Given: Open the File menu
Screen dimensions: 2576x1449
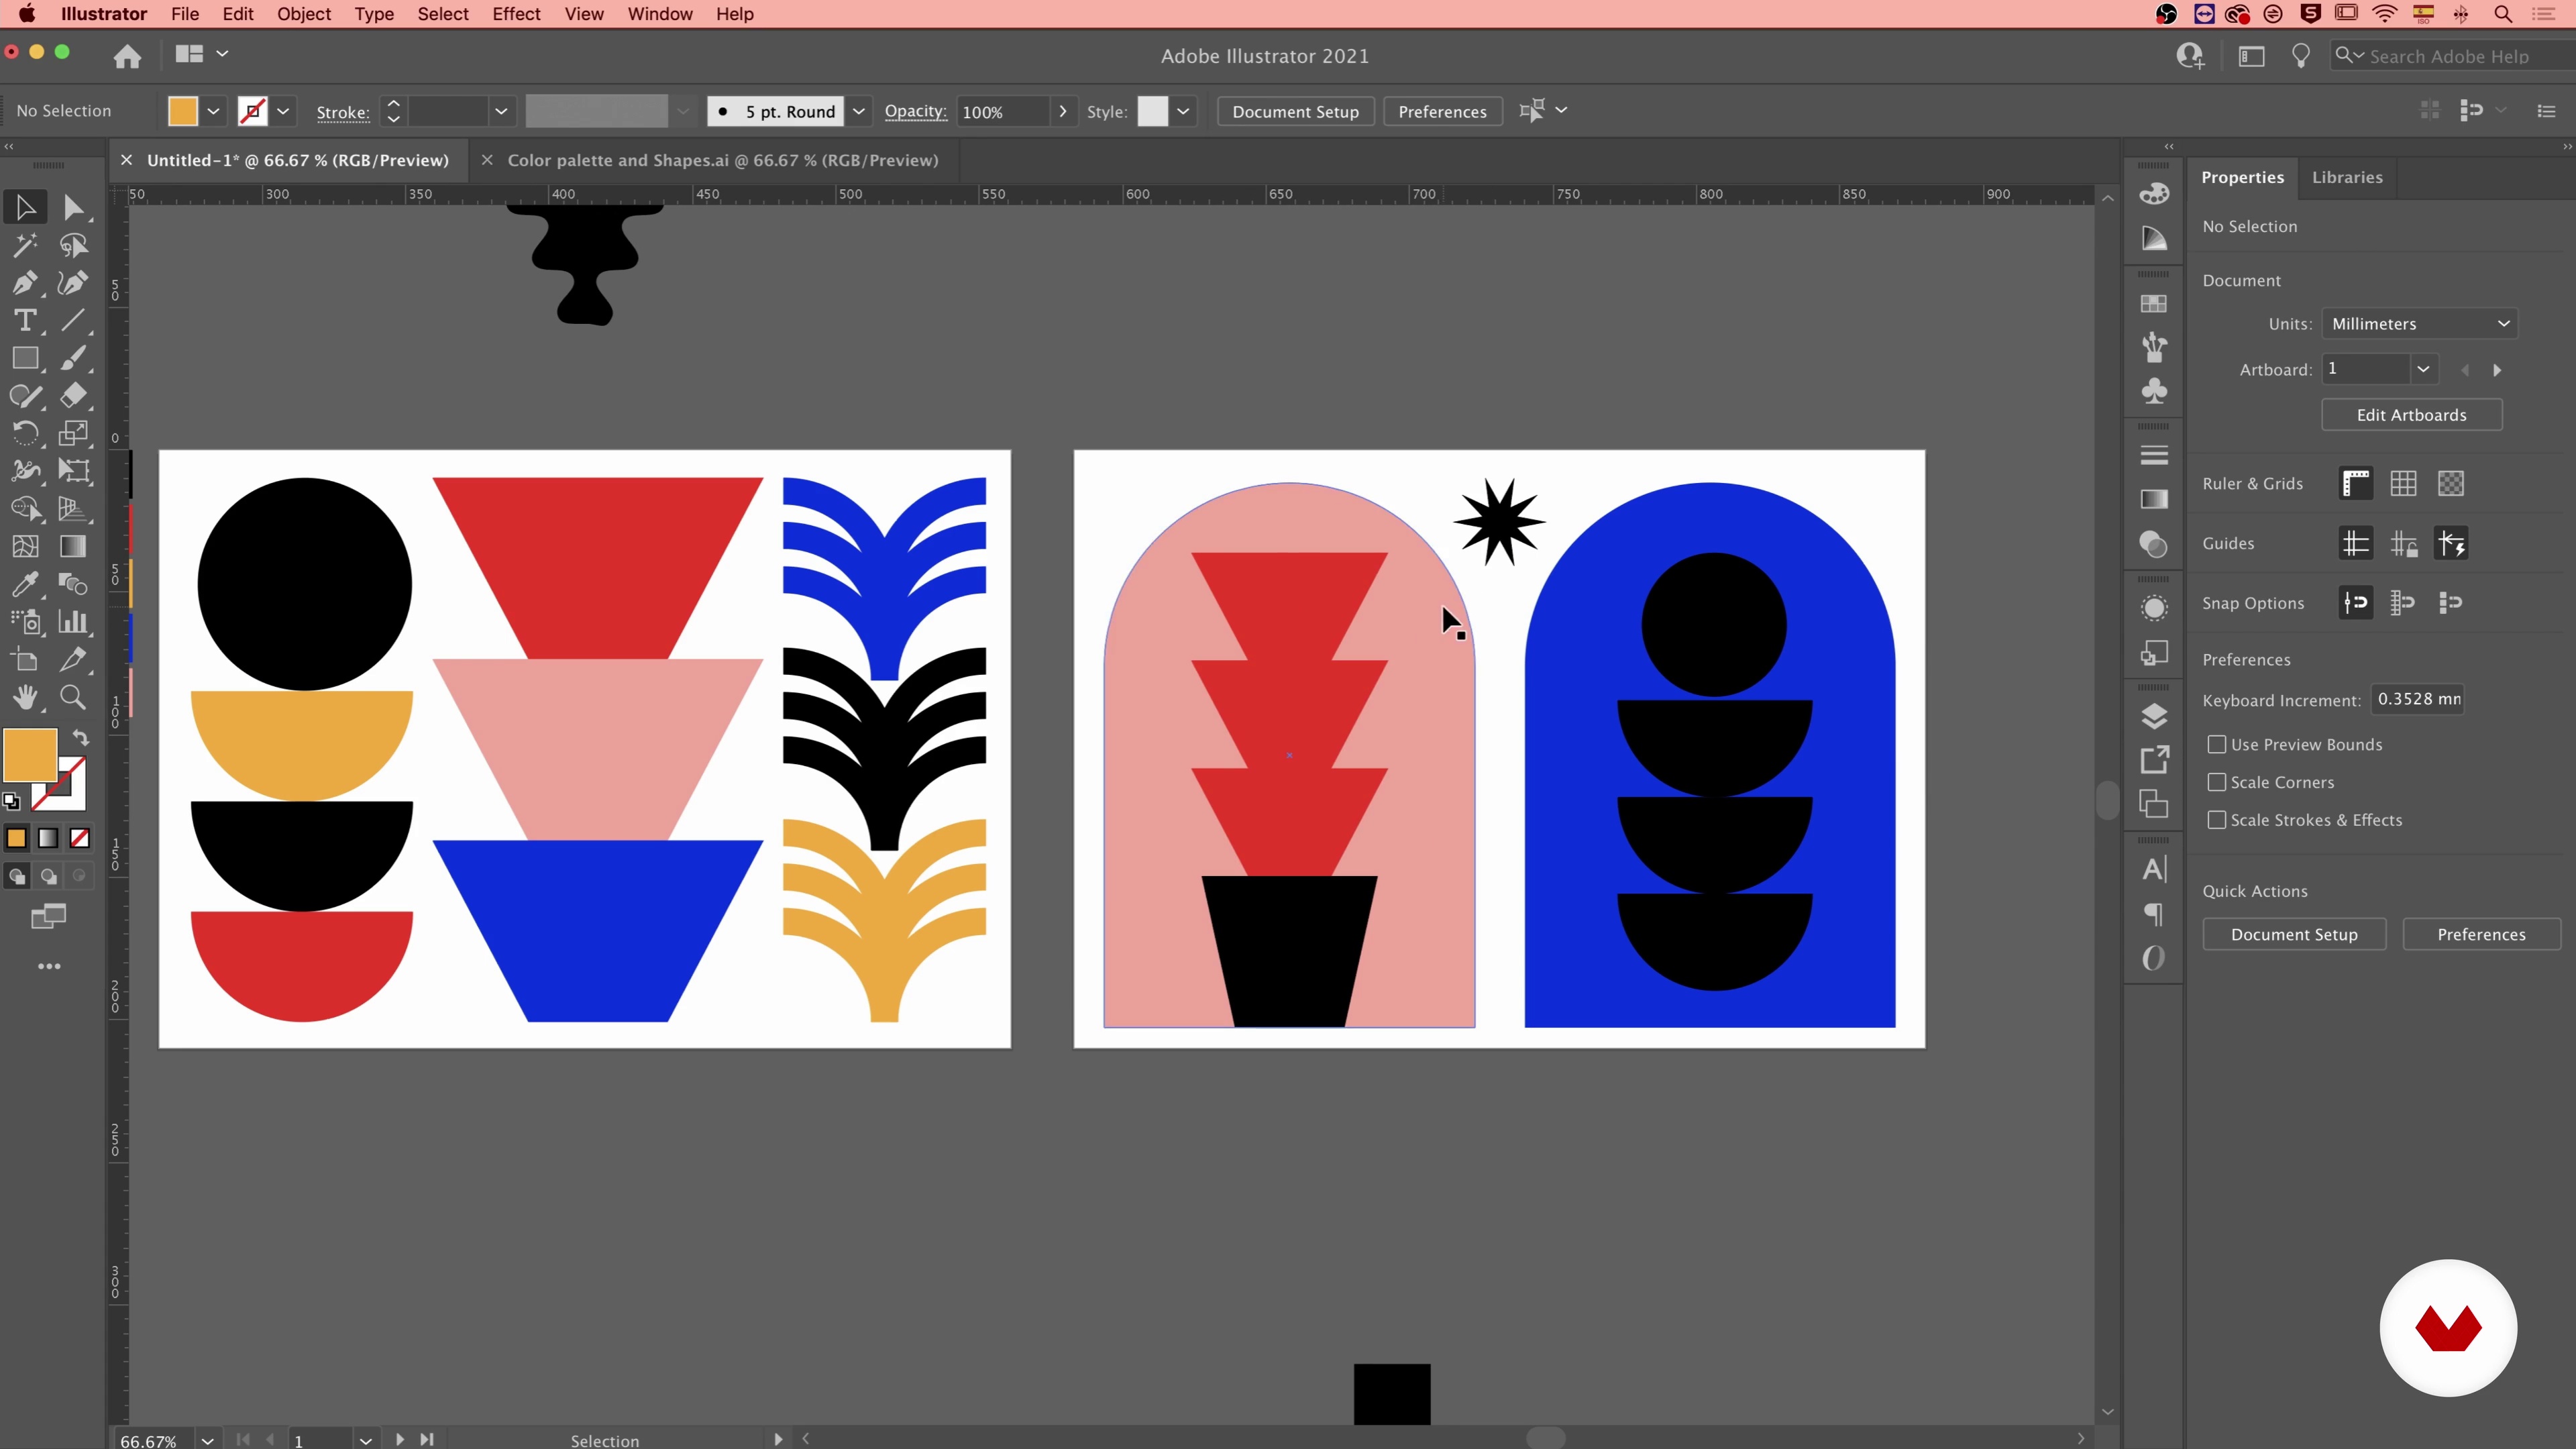Looking at the screenshot, I should tap(185, 14).
